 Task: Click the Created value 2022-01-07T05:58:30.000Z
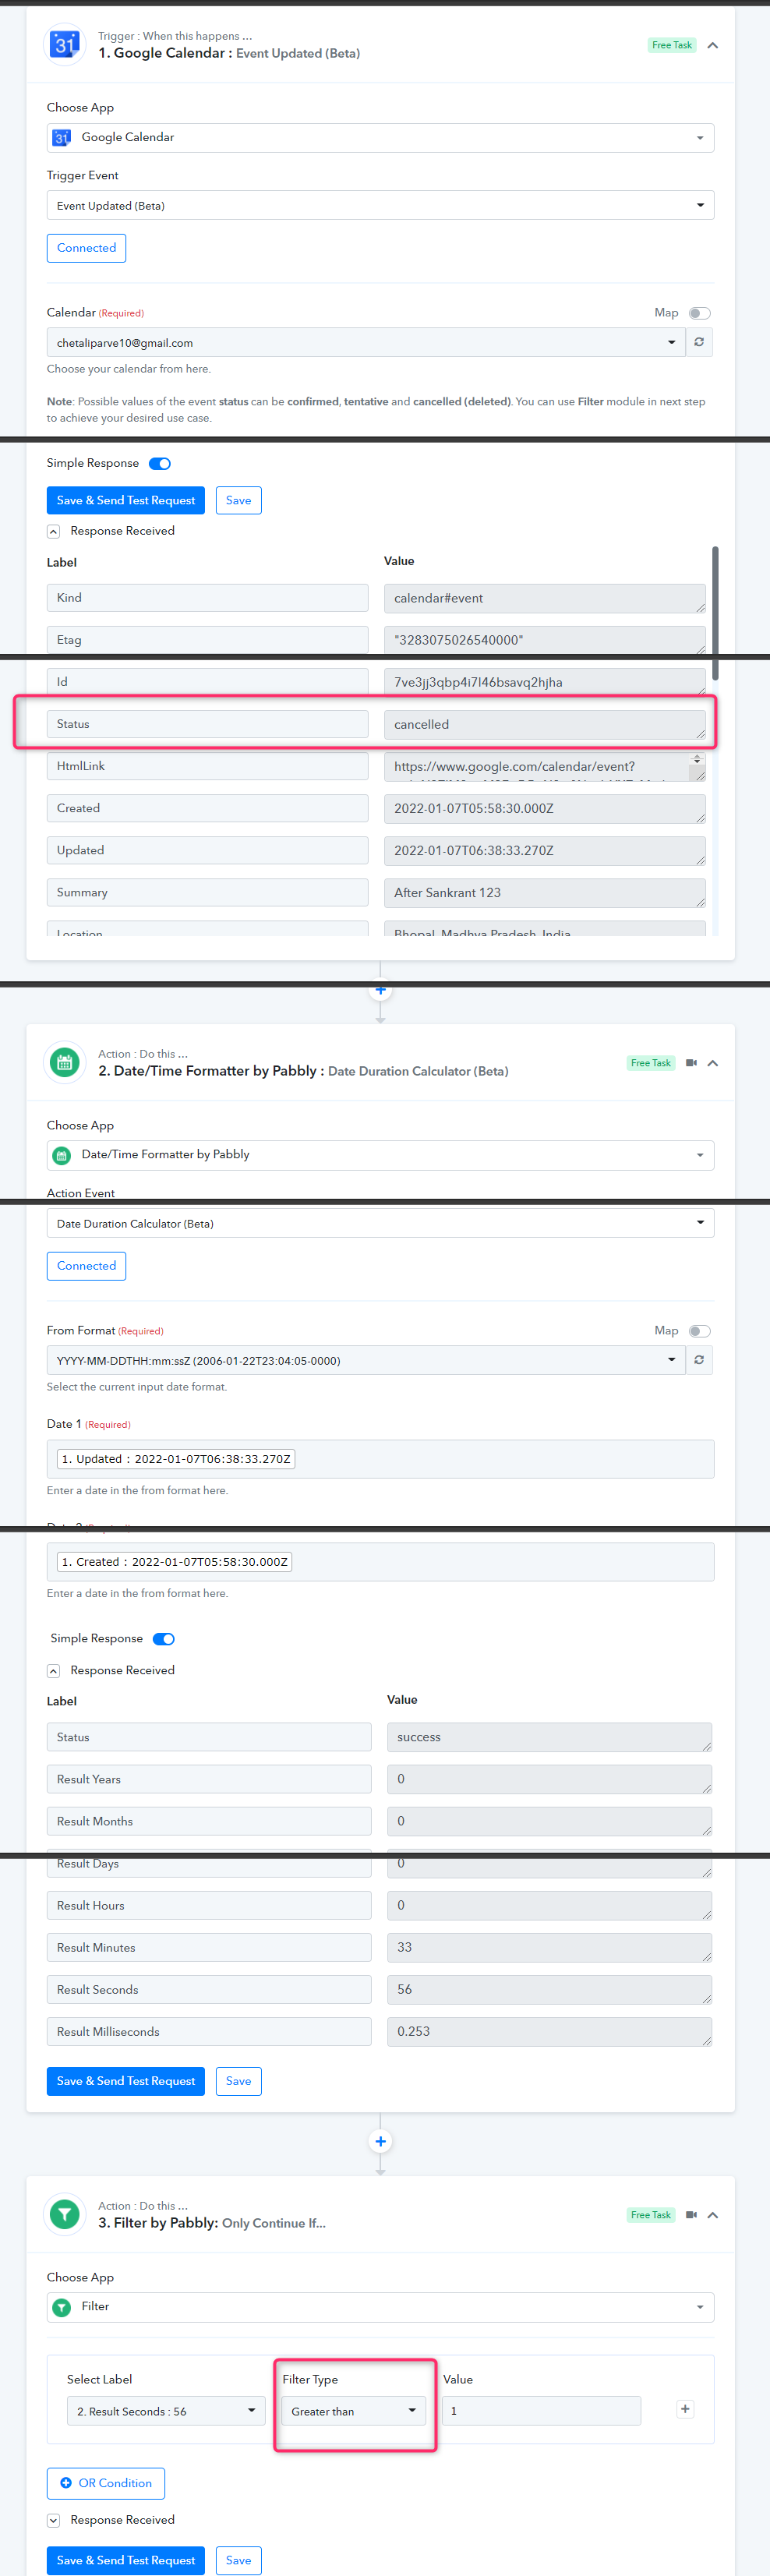[545, 808]
